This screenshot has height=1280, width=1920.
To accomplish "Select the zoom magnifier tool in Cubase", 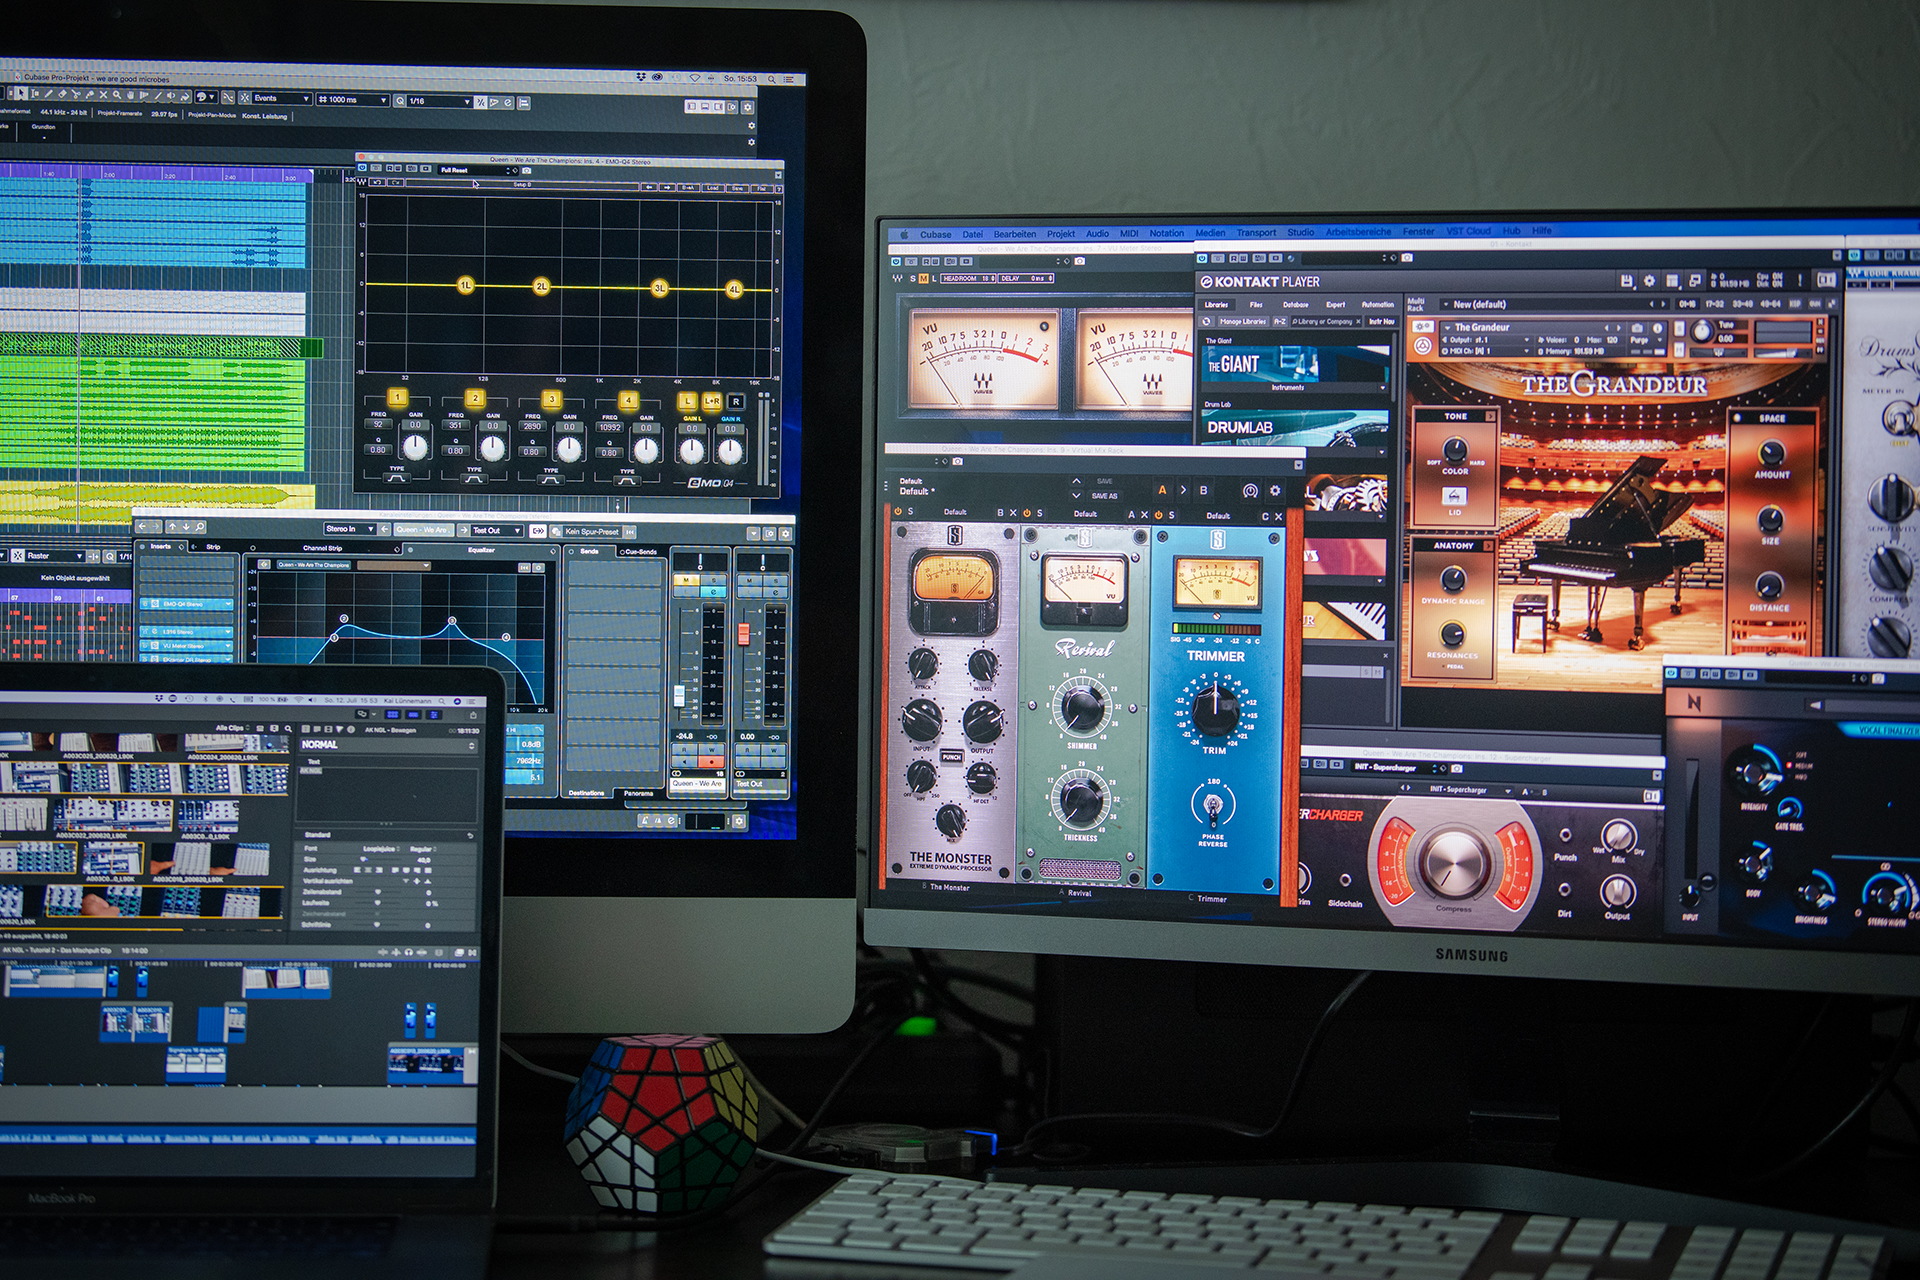I will tap(117, 95).
